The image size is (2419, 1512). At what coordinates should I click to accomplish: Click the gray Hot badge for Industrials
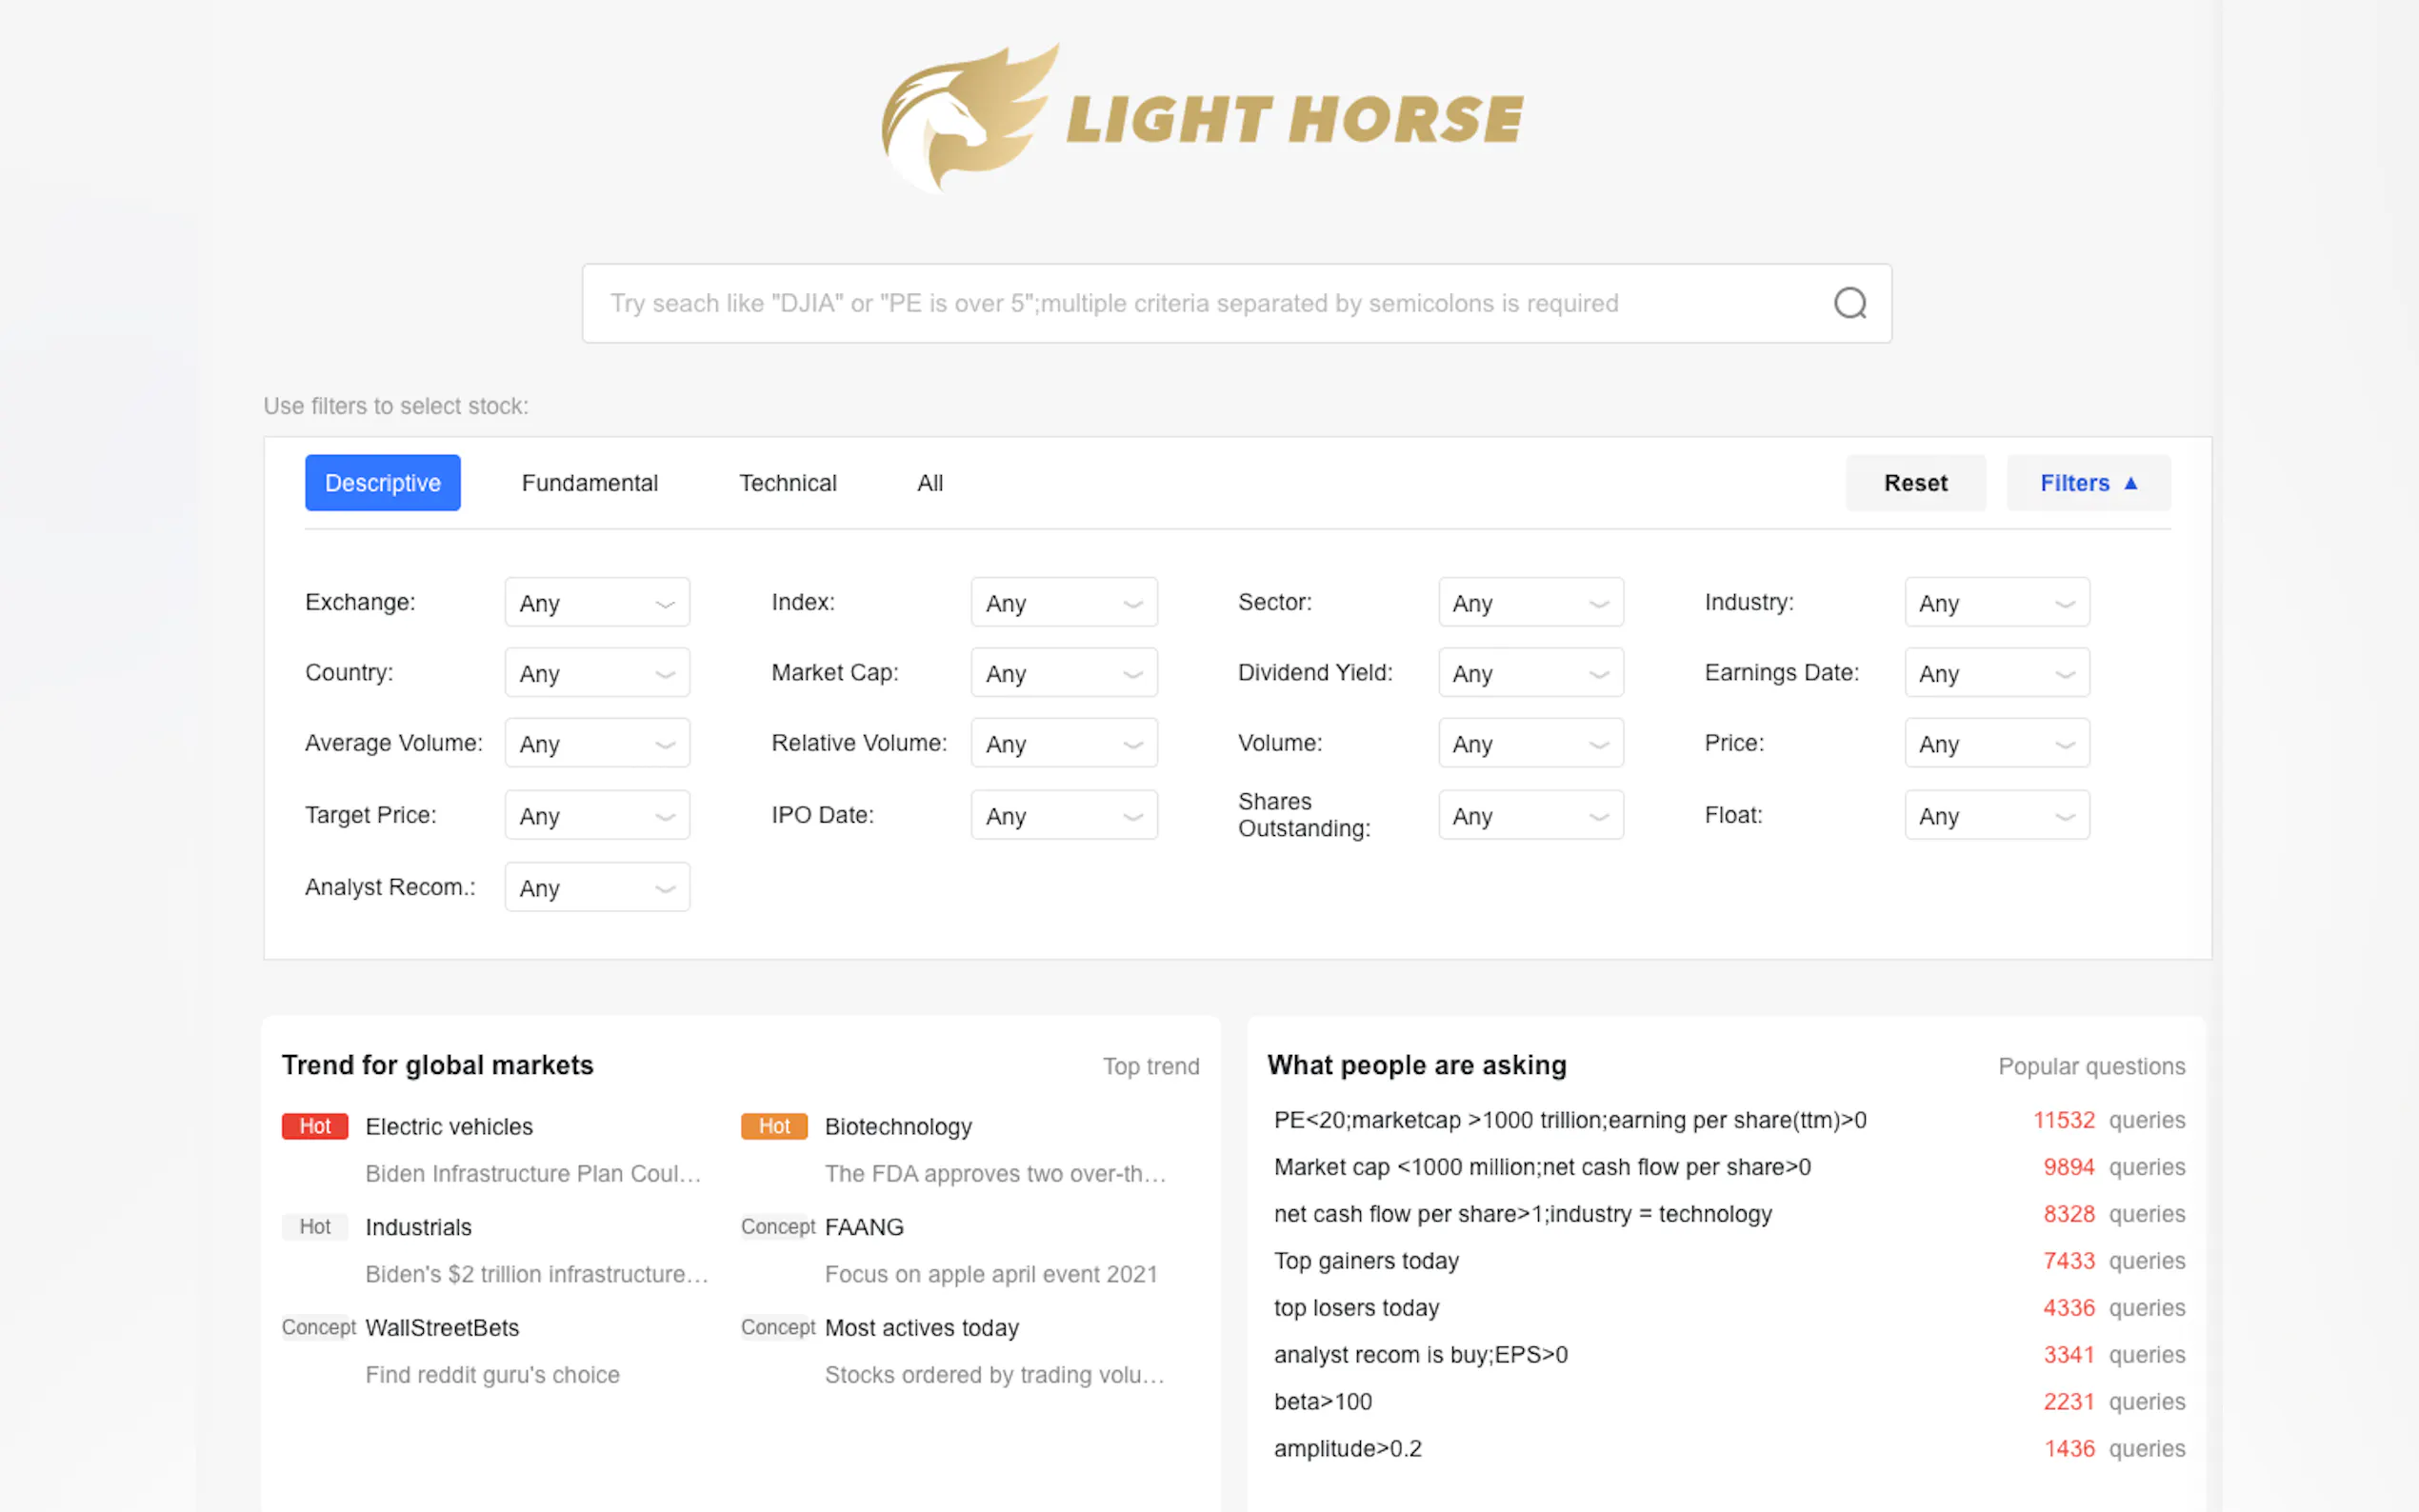click(x=314, y=1227)
